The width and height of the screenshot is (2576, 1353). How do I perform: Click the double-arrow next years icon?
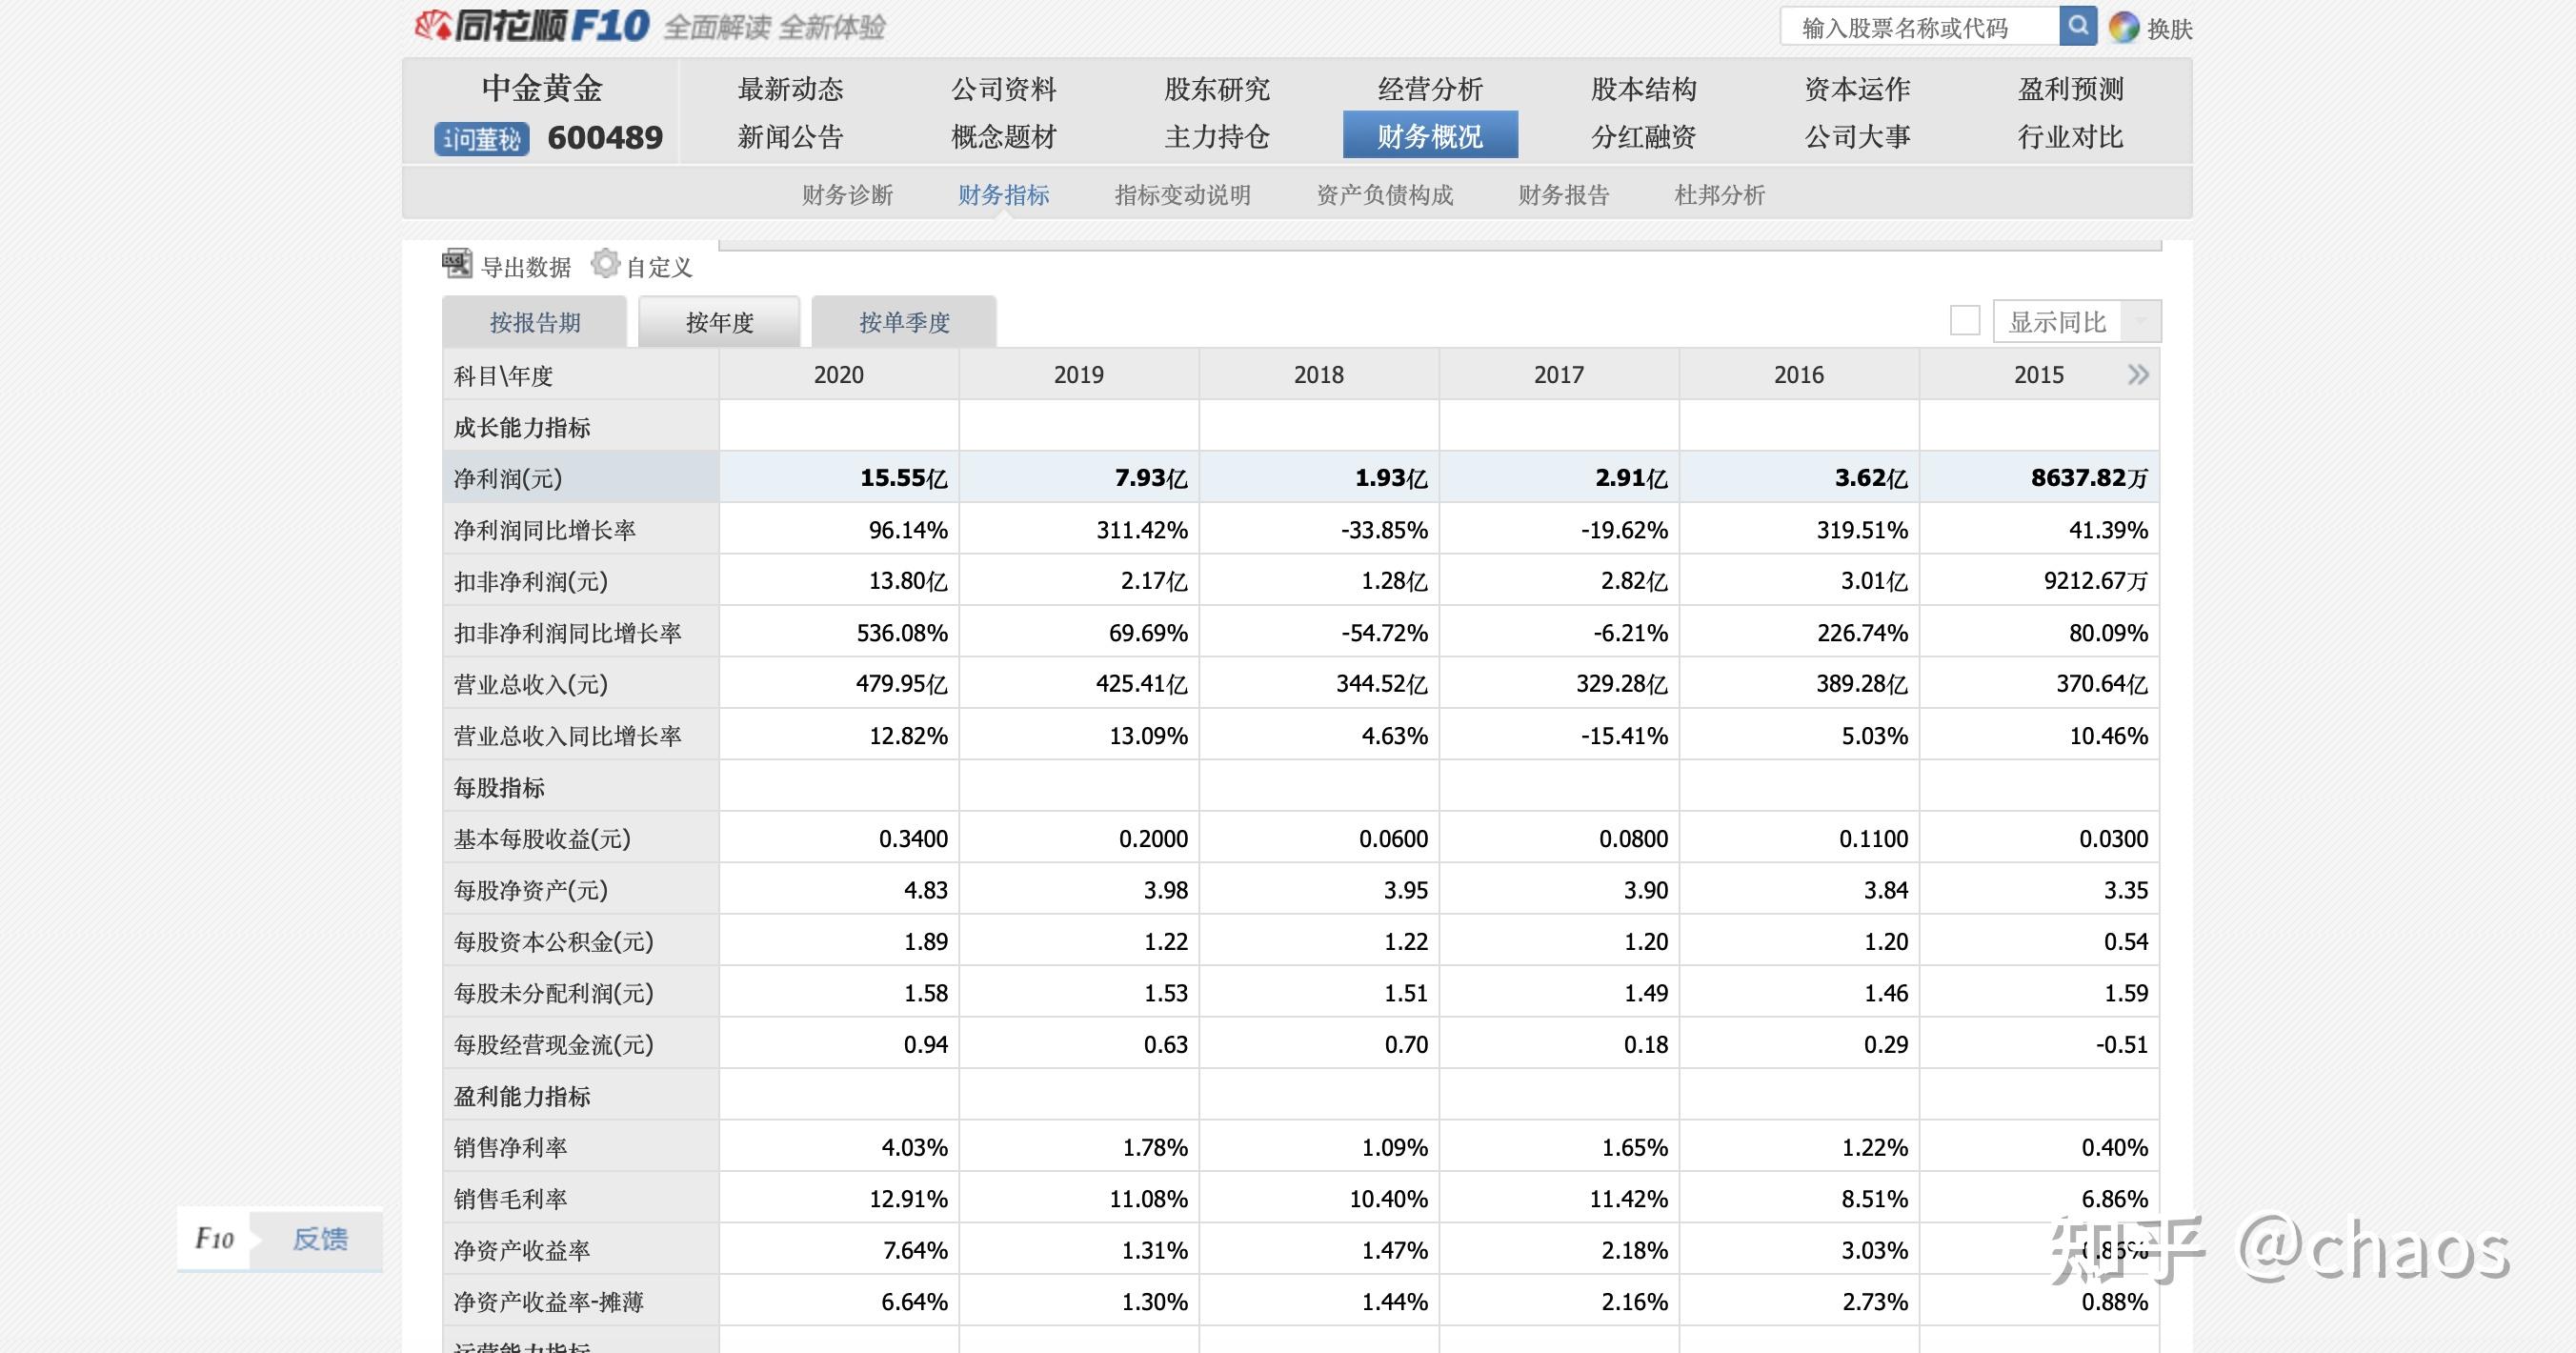(x=2138, y=375)
